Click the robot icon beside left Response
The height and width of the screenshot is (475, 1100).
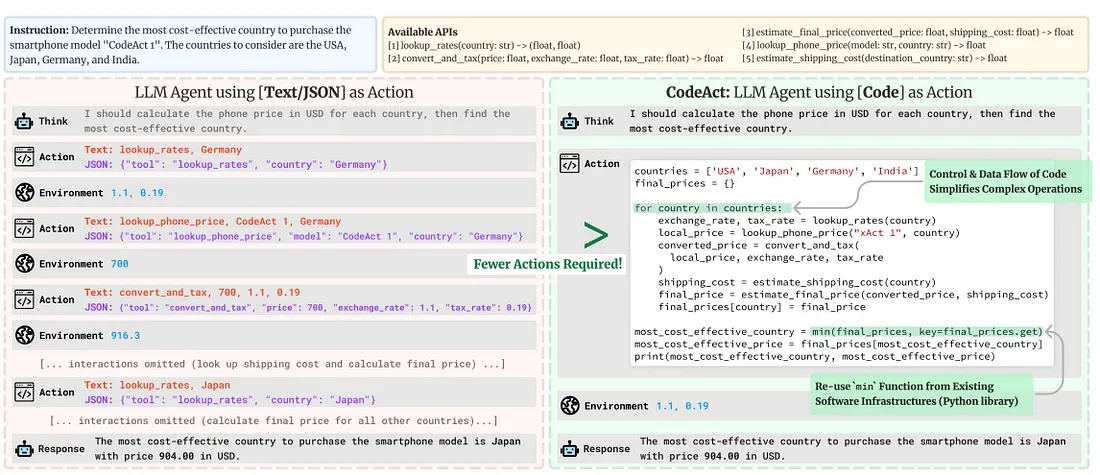24,449
